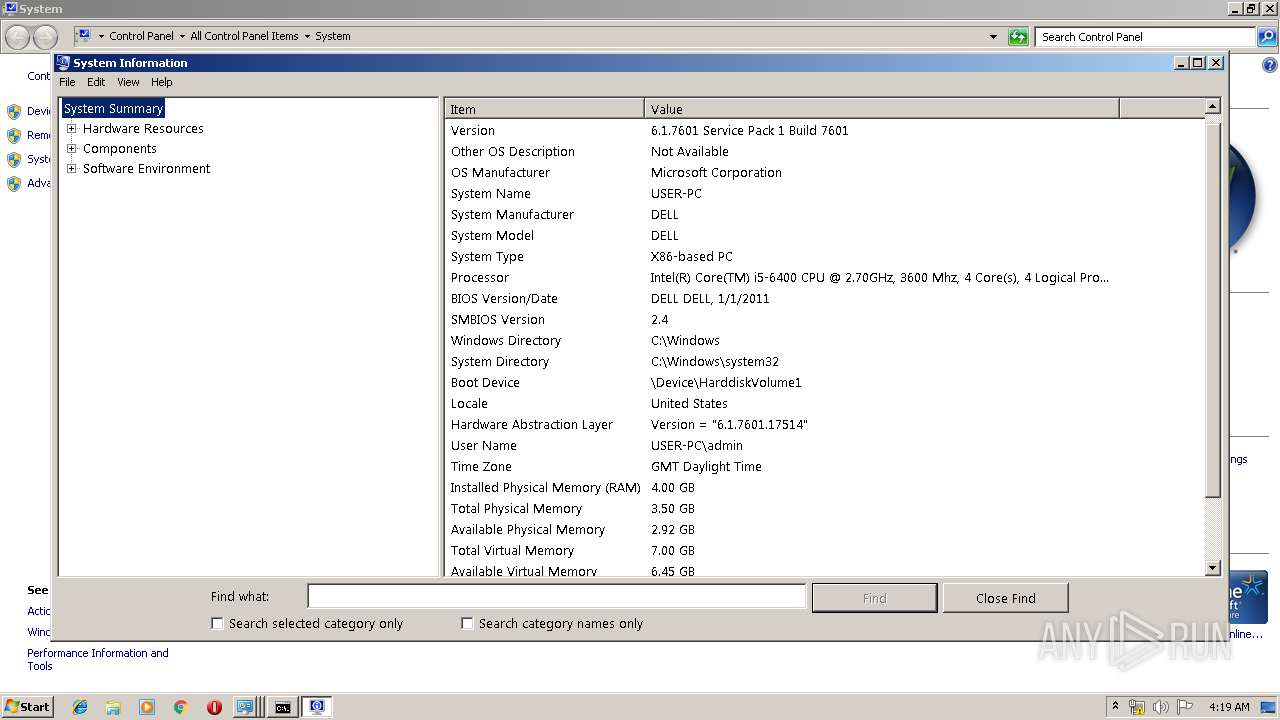Open Control Panel help question icon

1270,65
